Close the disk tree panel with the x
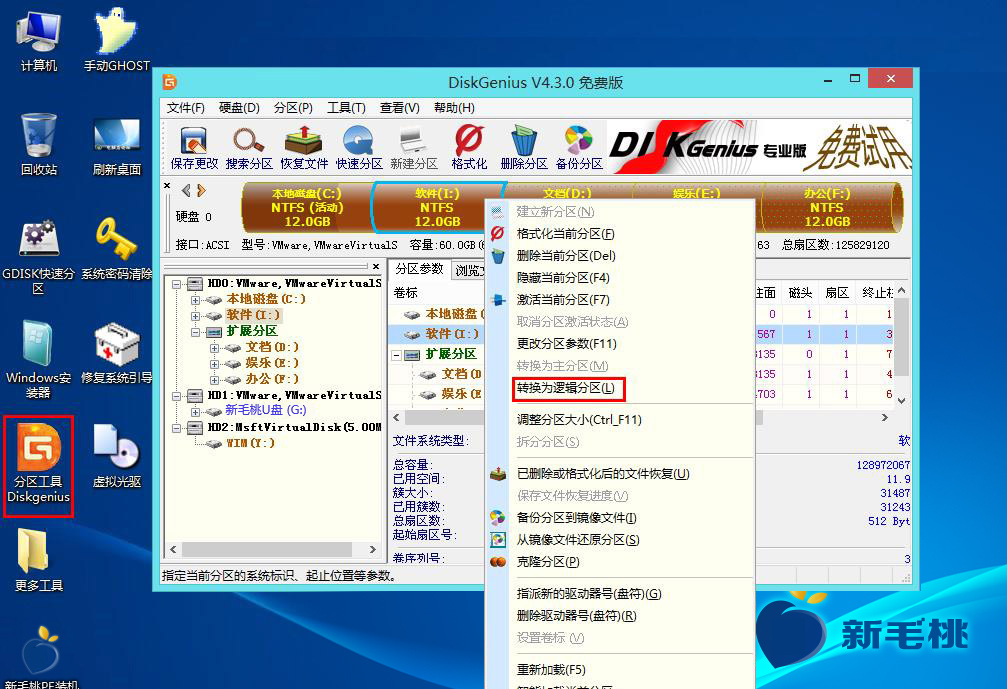1007x689 pixels. [376, 266]
